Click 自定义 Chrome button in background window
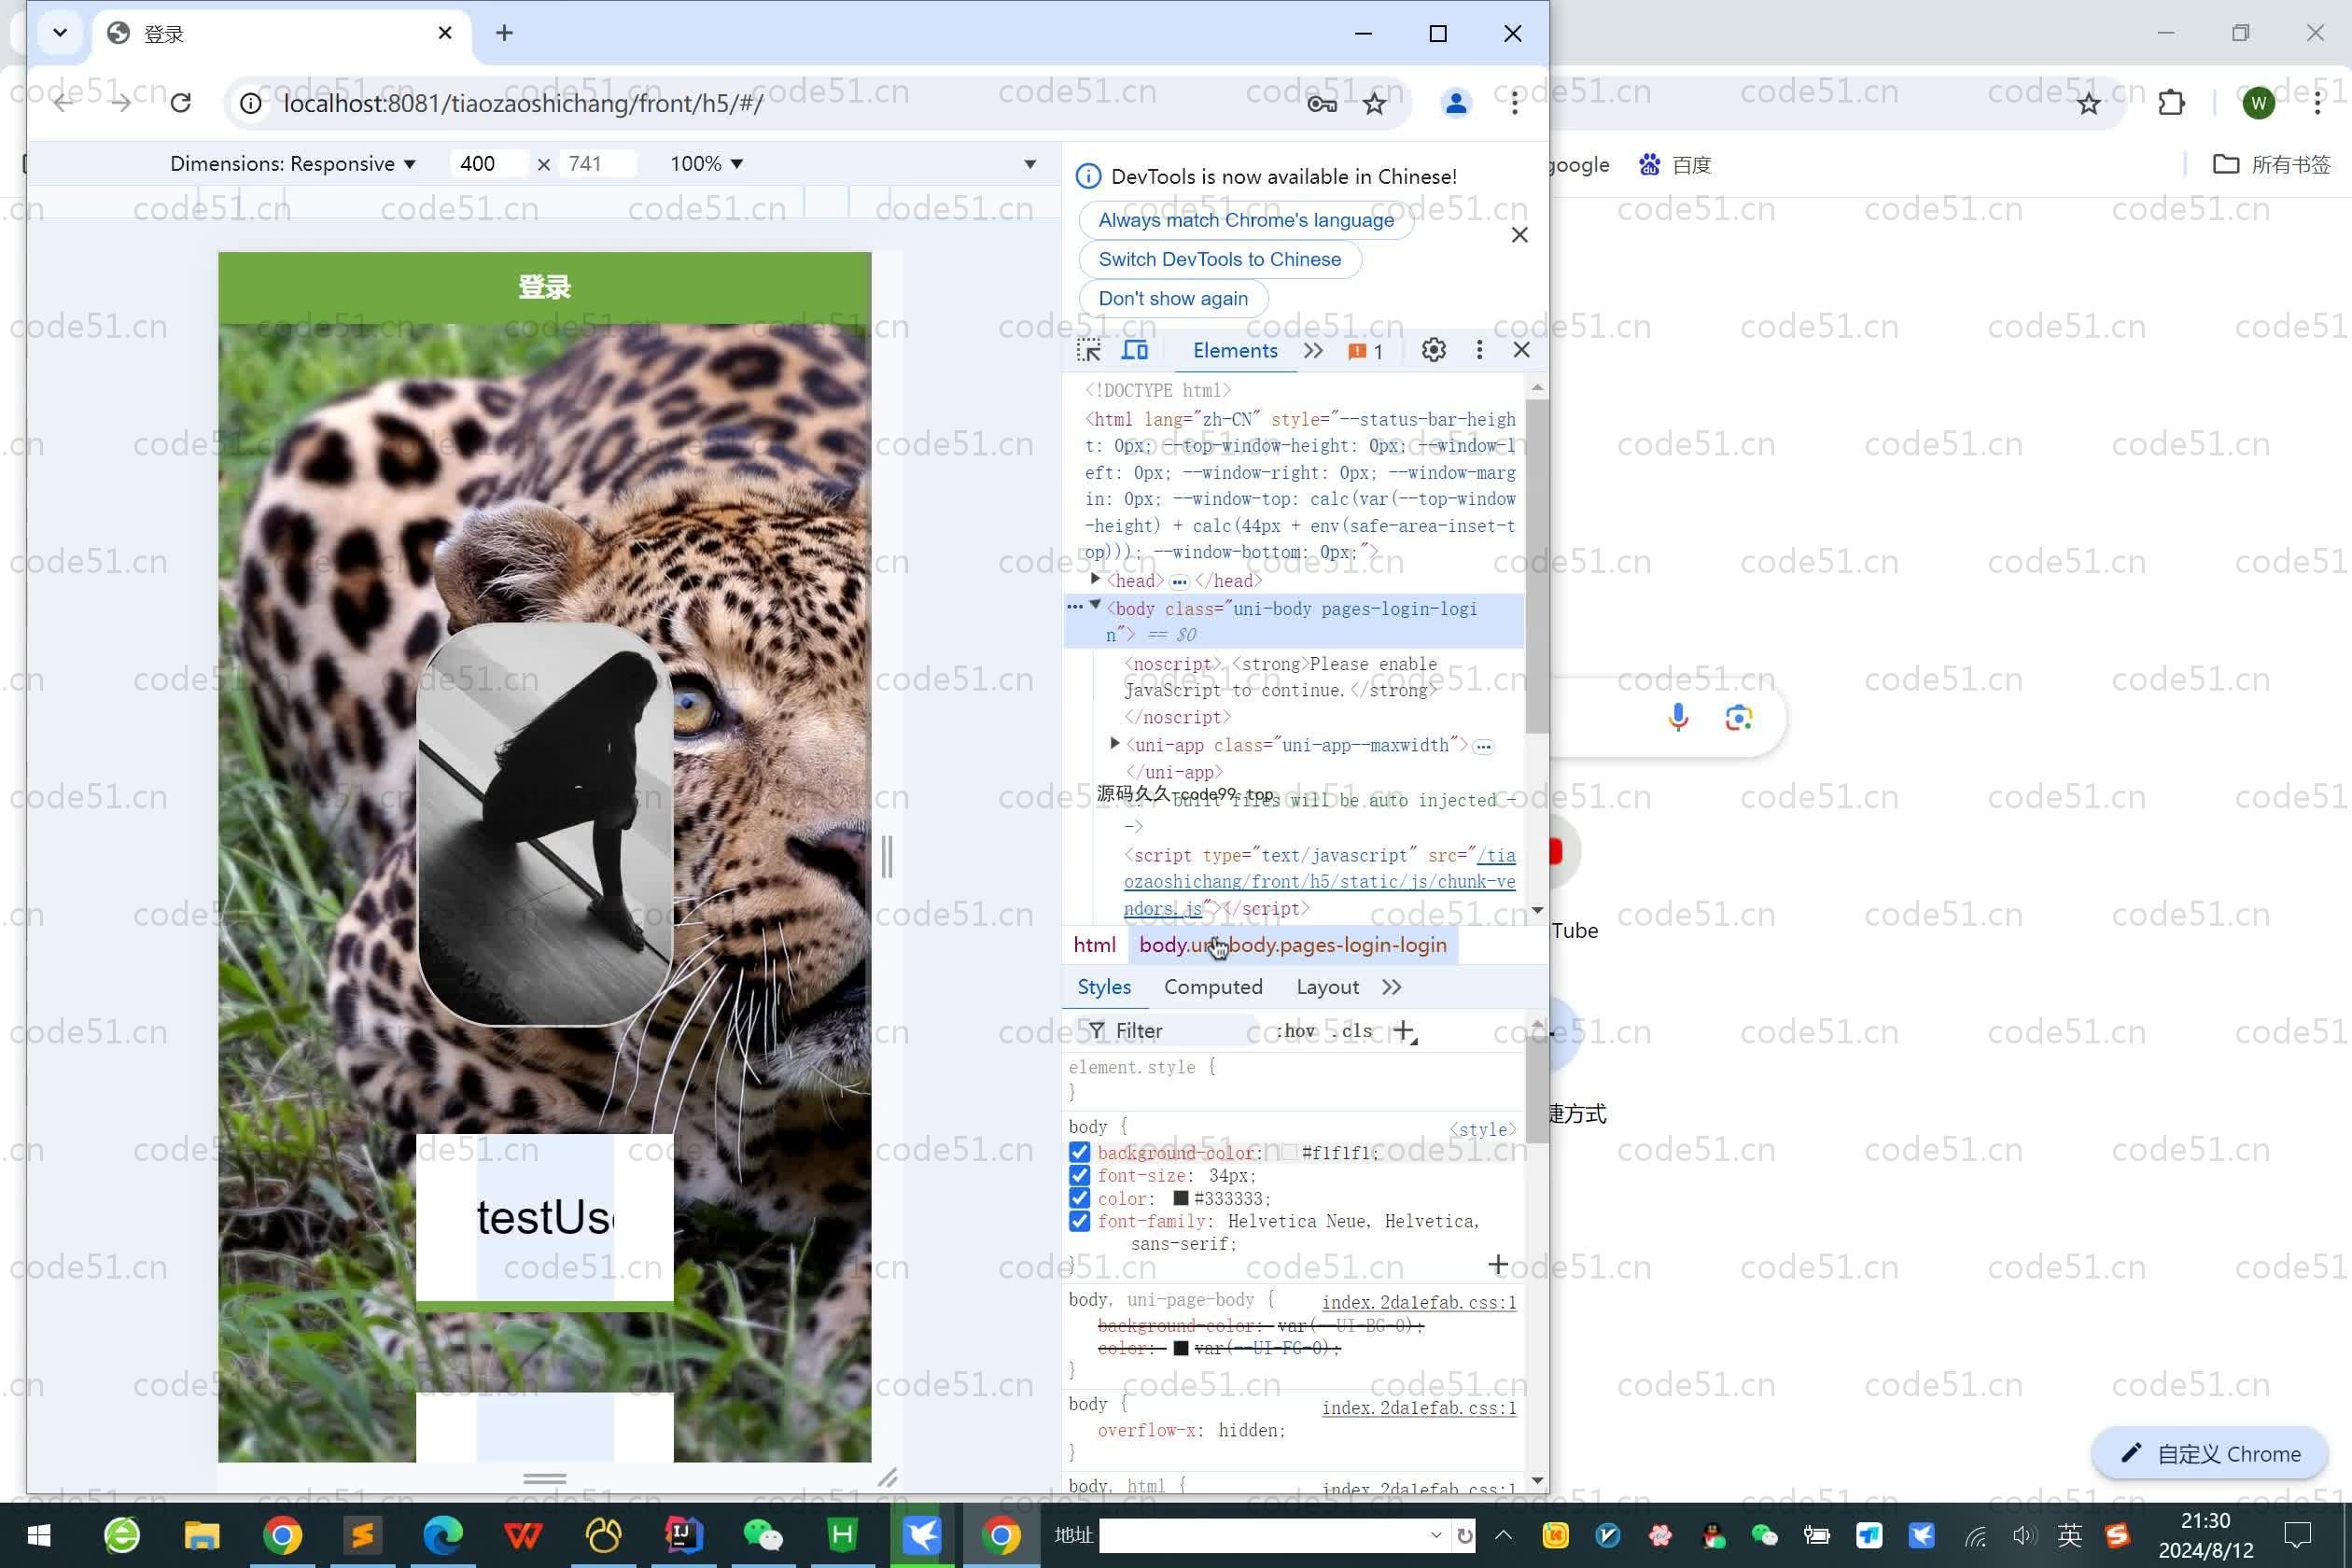The width and height of the screenshot is (2352, 1568). pos(2210,1454)
